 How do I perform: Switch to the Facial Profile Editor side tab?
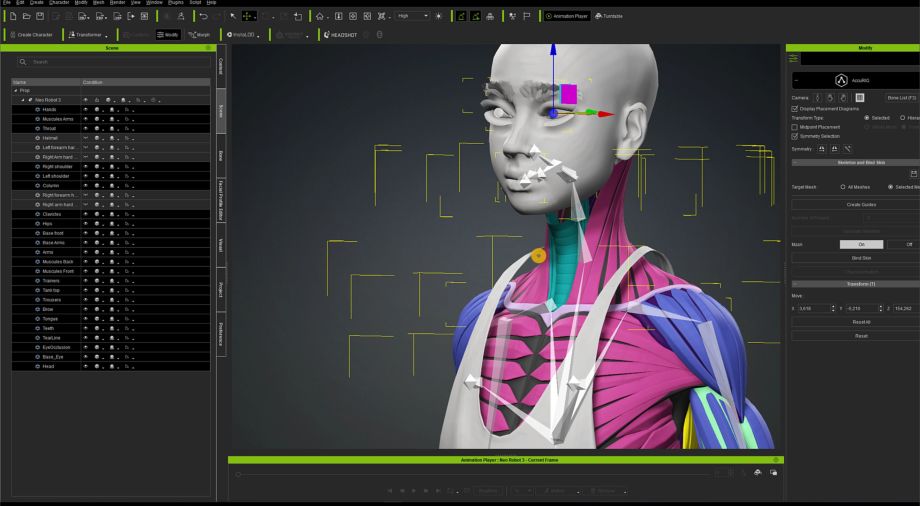click(221, 200)
